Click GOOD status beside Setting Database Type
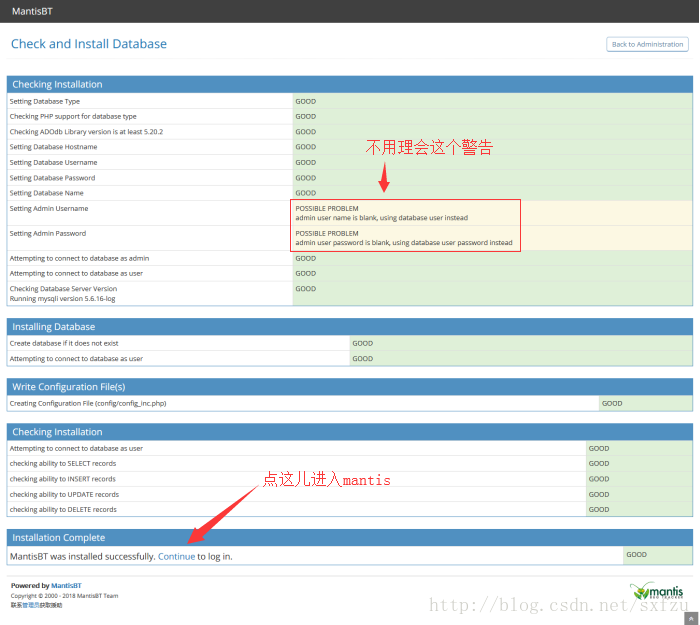The height and width of the screenshot is (625, 700). [x=305, y=101]
